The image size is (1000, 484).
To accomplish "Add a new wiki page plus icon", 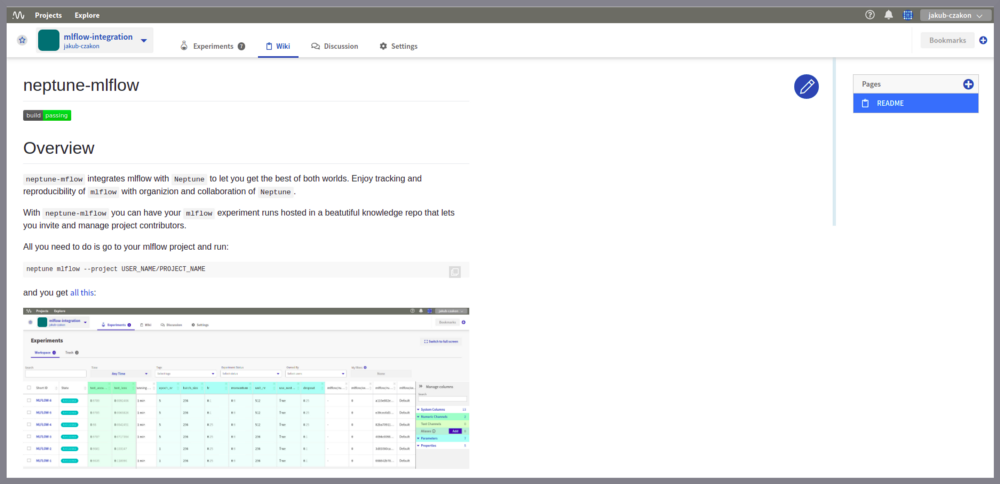I will (x=967, y=84).
